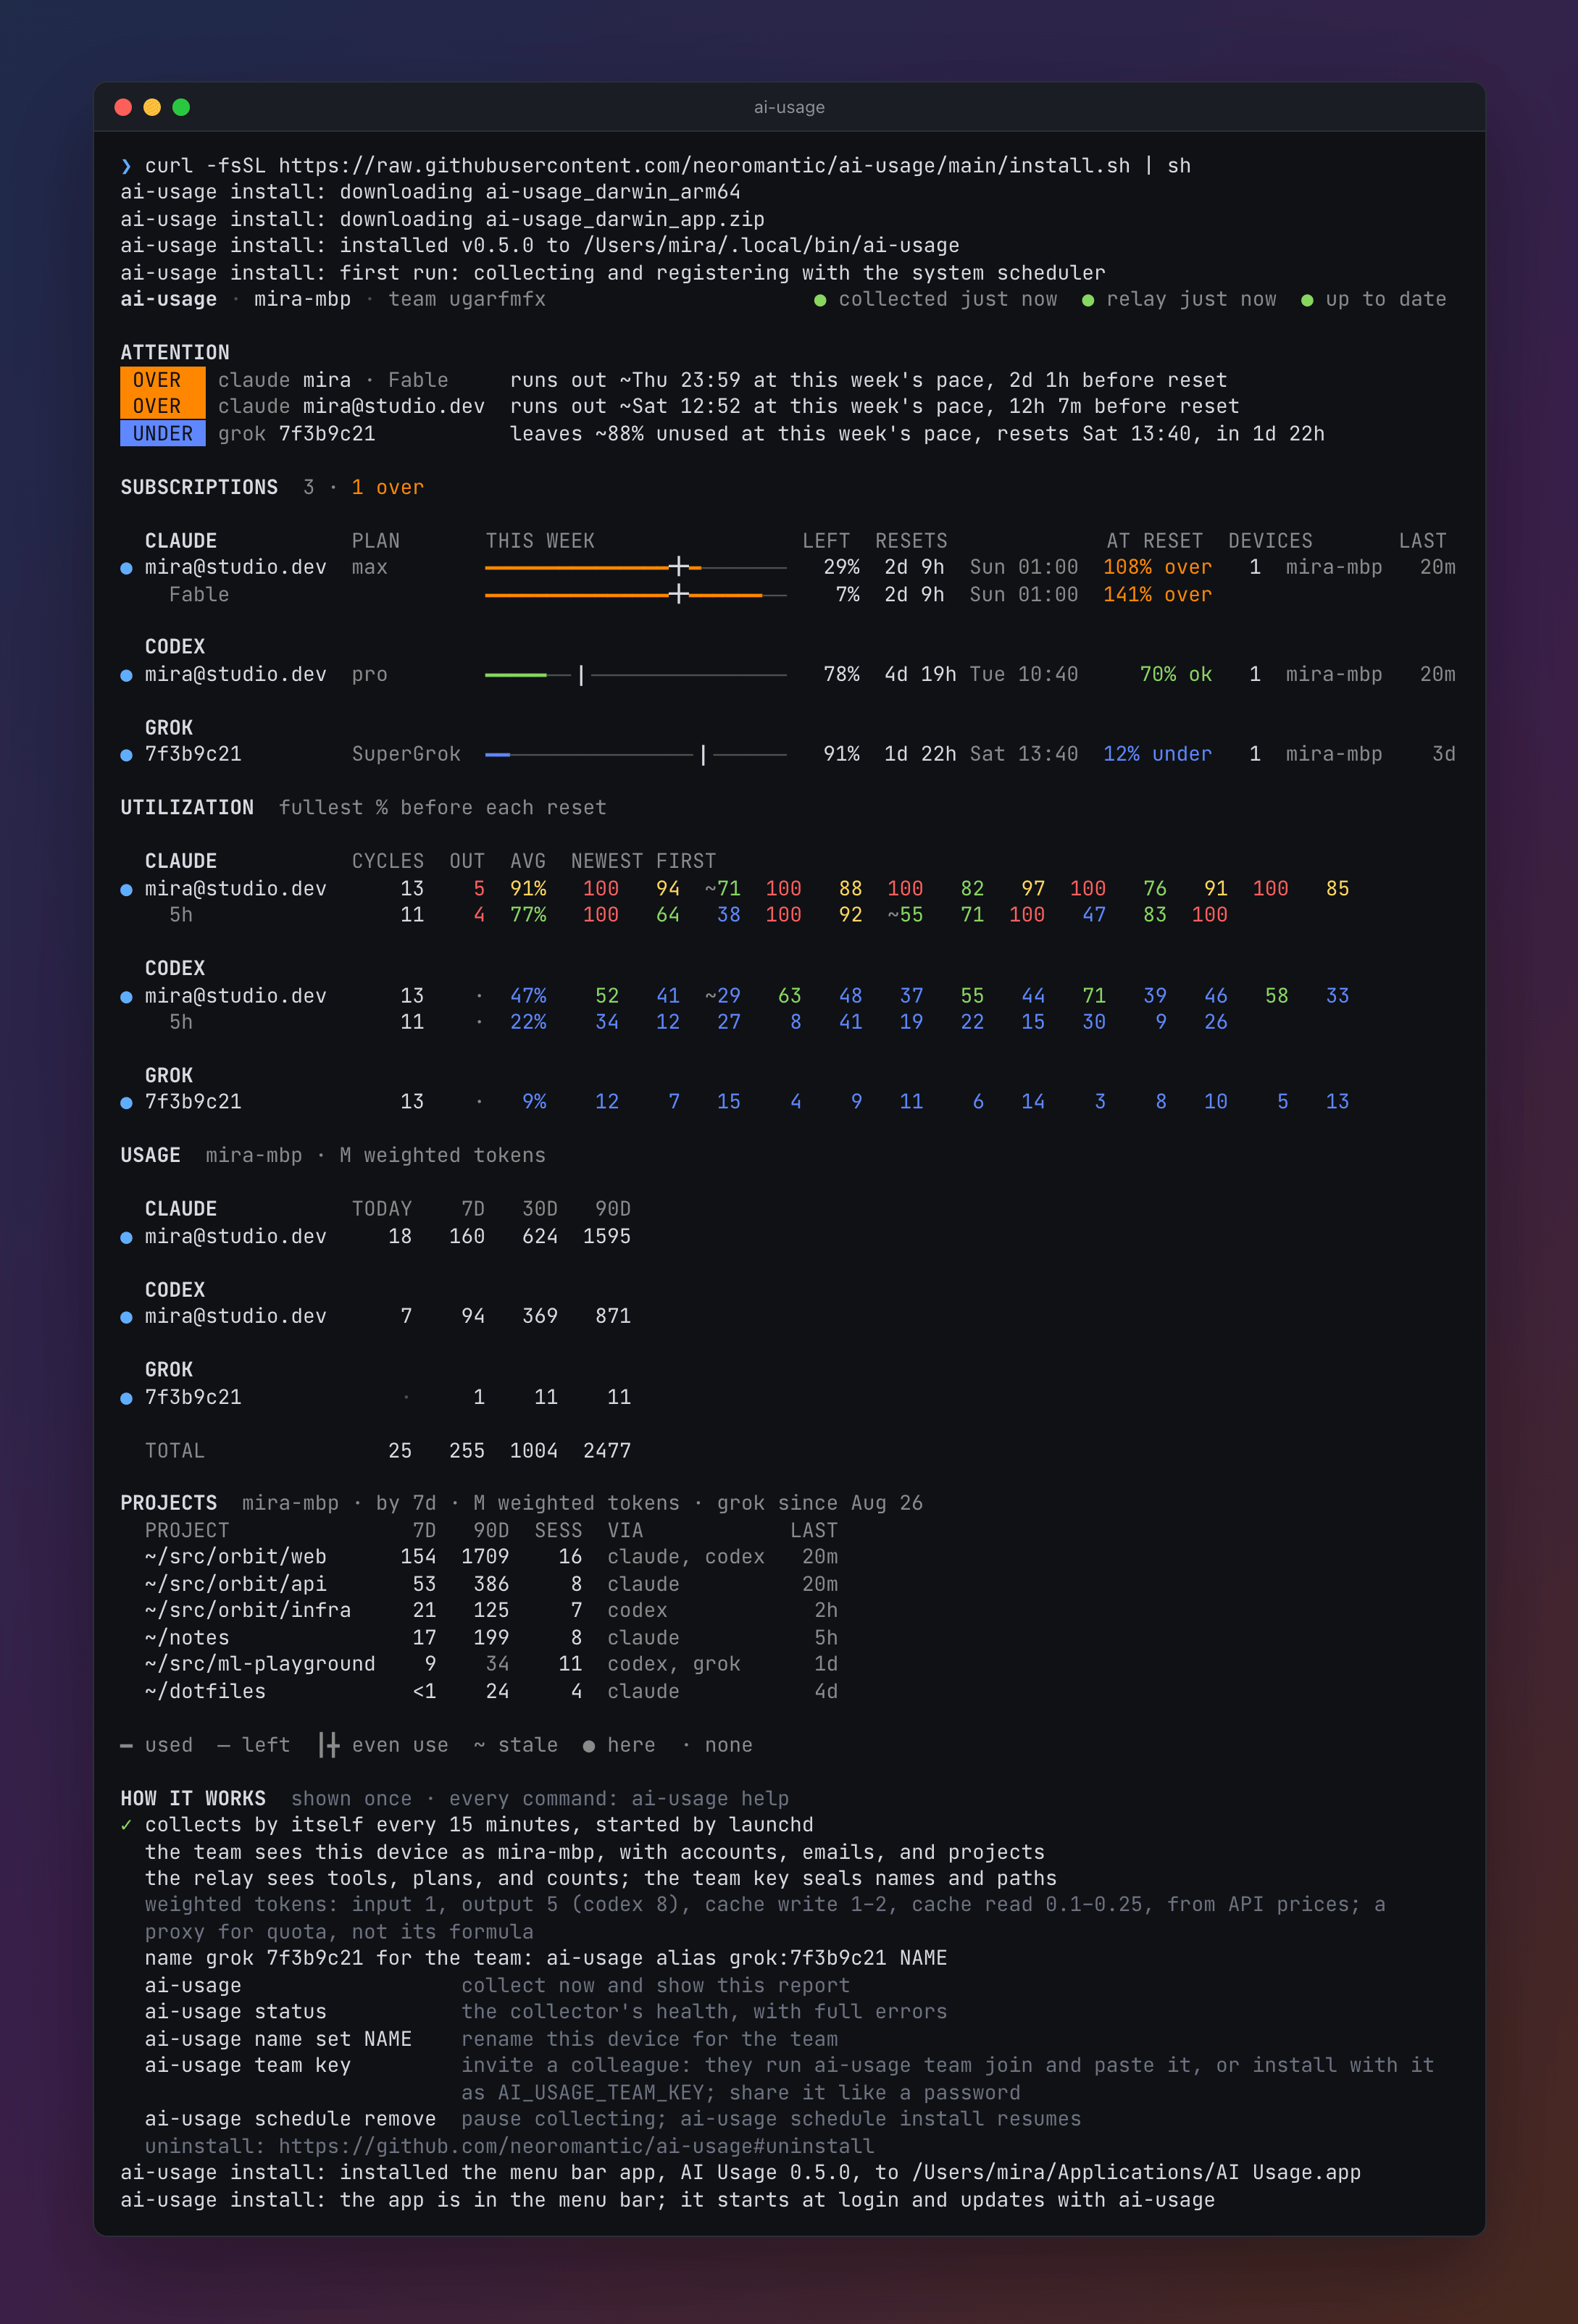The image size is (1578, 2324).
Task: Click the 'ai-usage name set NAME' command
Action: coord(278,2039)
